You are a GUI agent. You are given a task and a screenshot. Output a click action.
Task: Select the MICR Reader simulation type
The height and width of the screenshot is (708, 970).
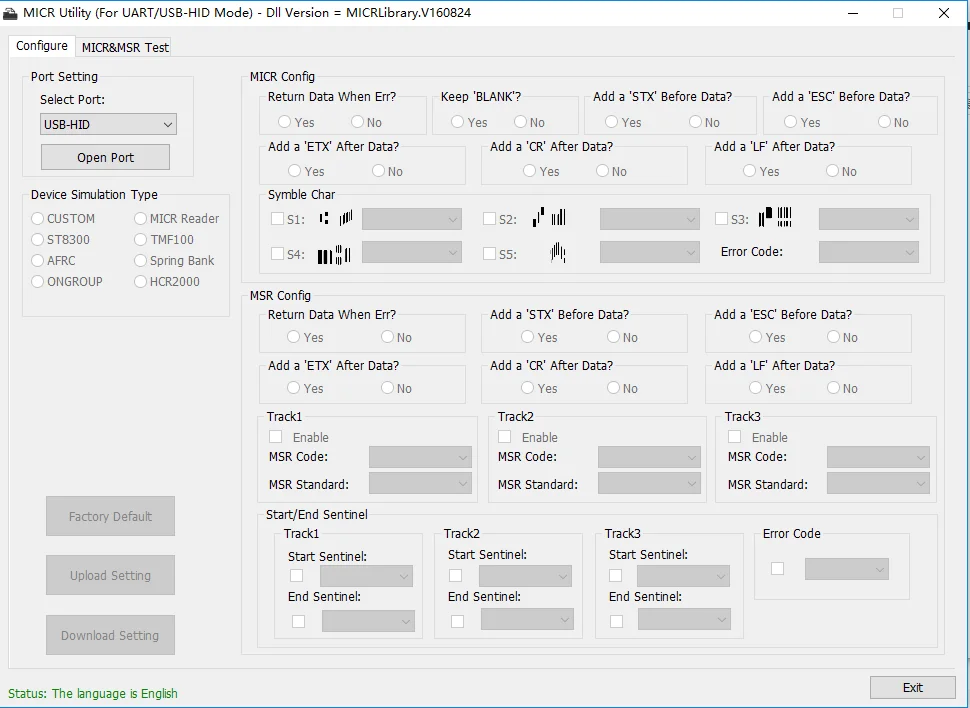[x=141, y=218]
